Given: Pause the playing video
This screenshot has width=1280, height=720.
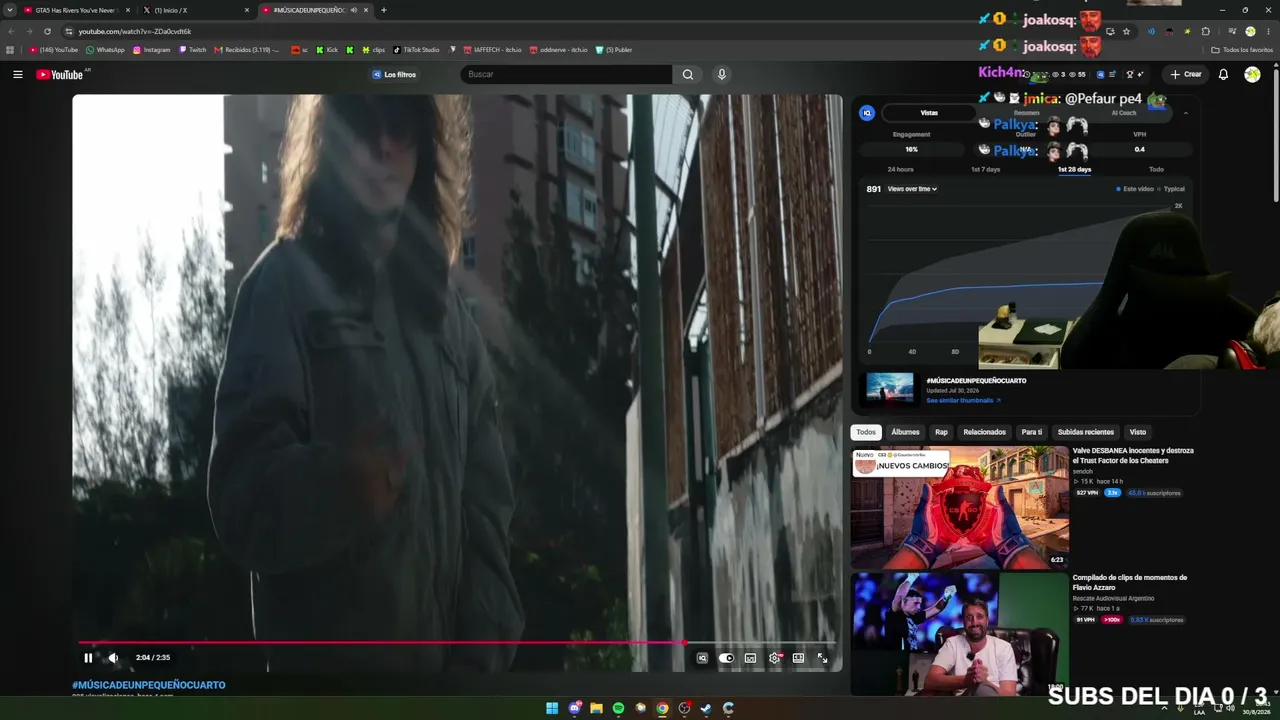Looking at the screenshot, I should tap(88, 658).
